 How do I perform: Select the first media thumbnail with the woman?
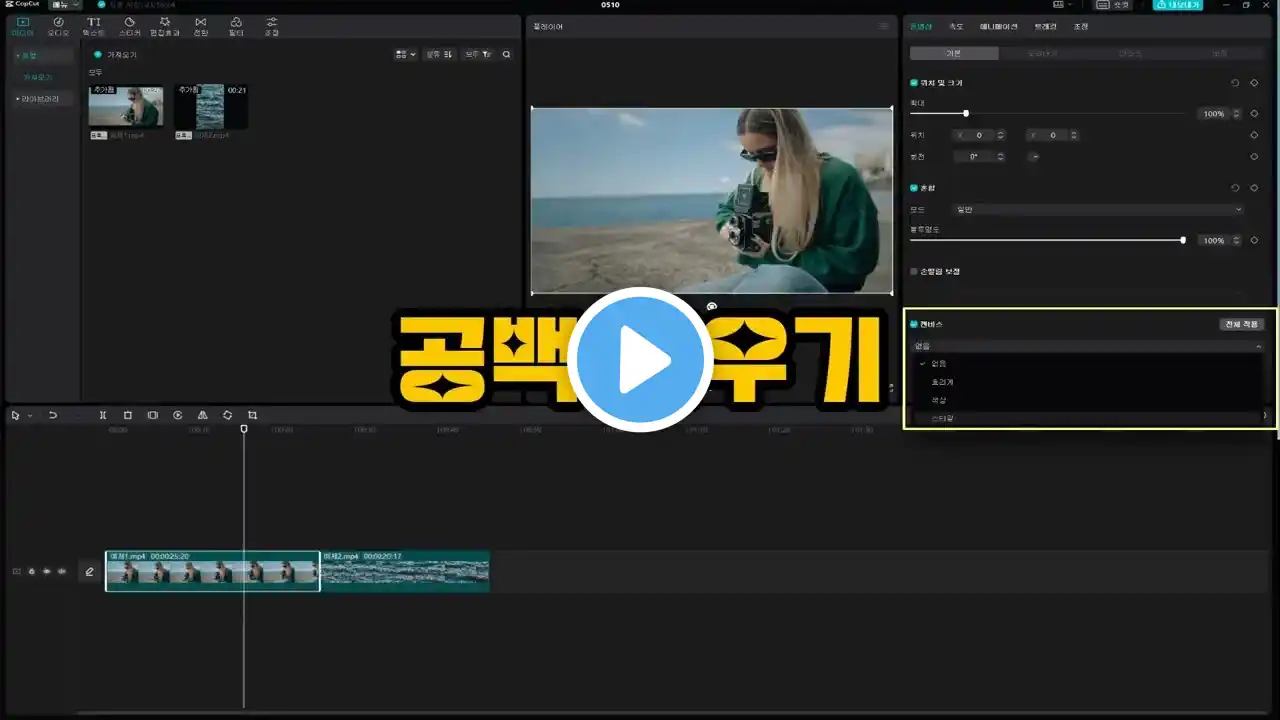[126, 106]
